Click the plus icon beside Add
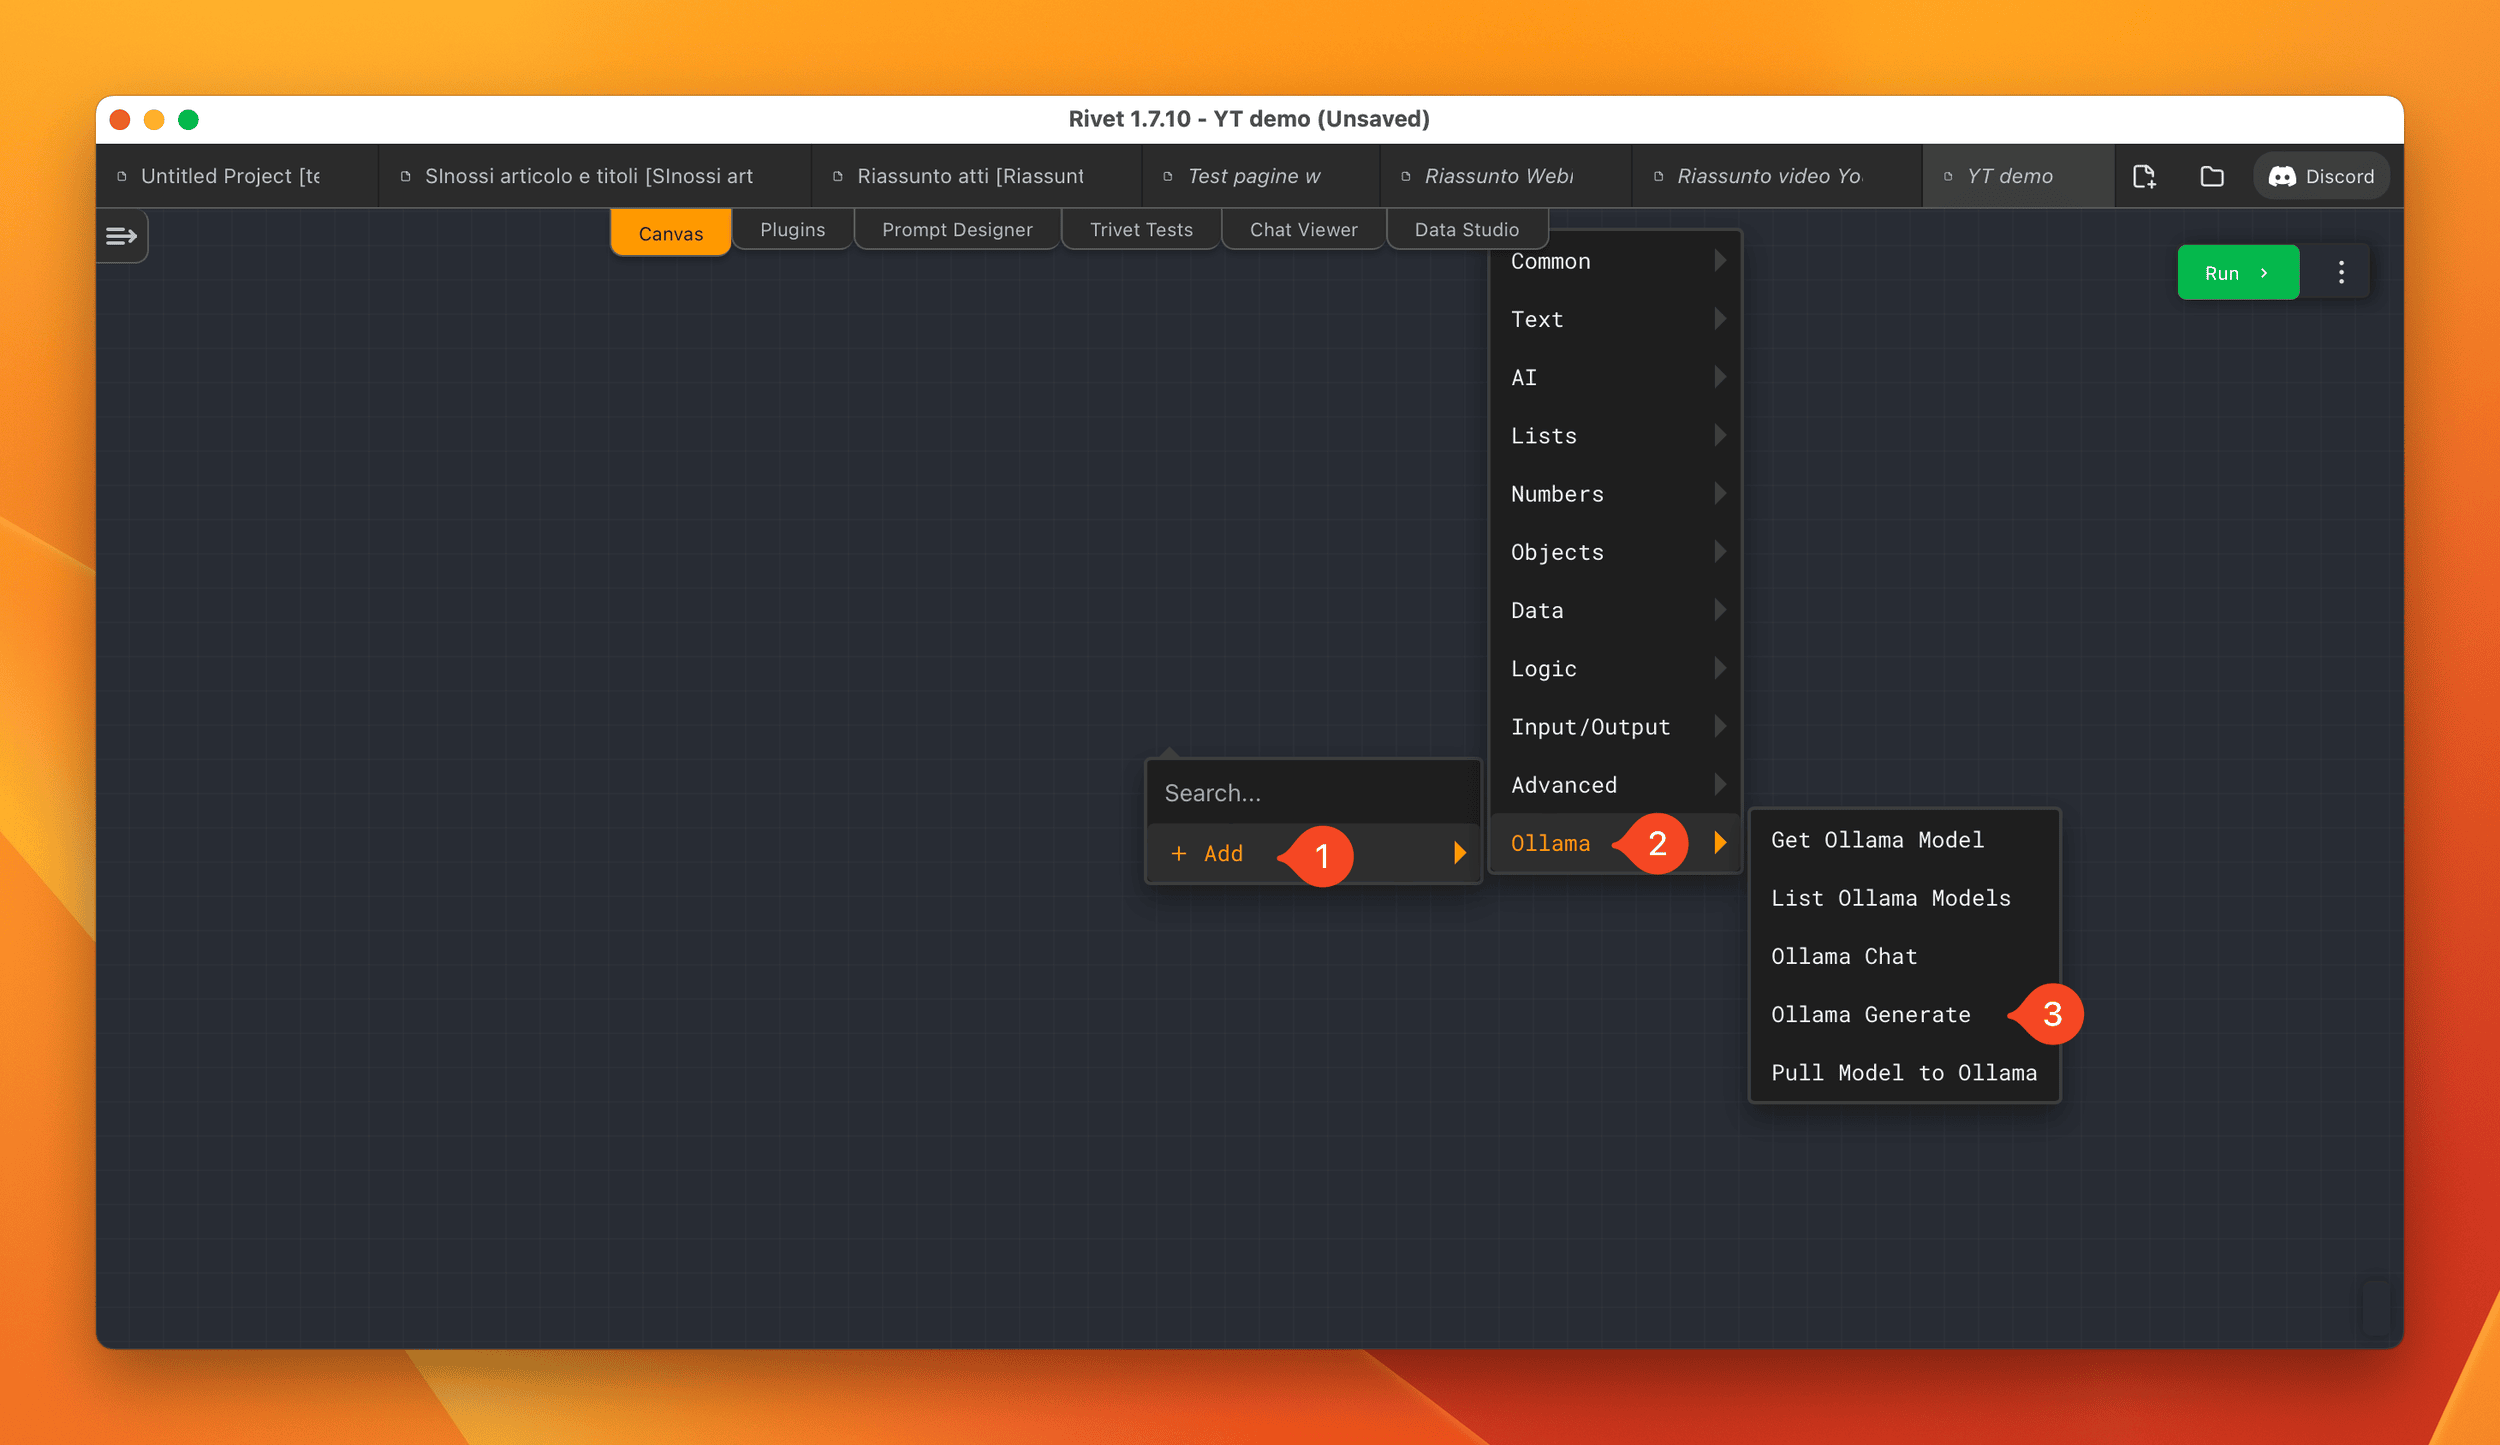 [x=1179, y=853]
